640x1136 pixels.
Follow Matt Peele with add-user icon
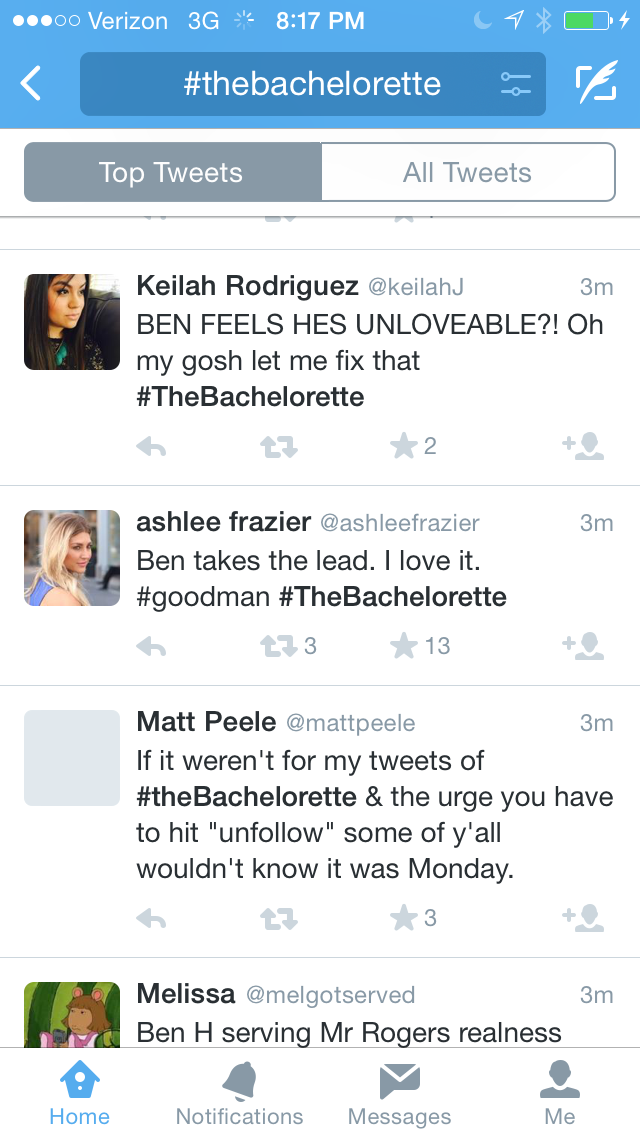click(583, 918)
